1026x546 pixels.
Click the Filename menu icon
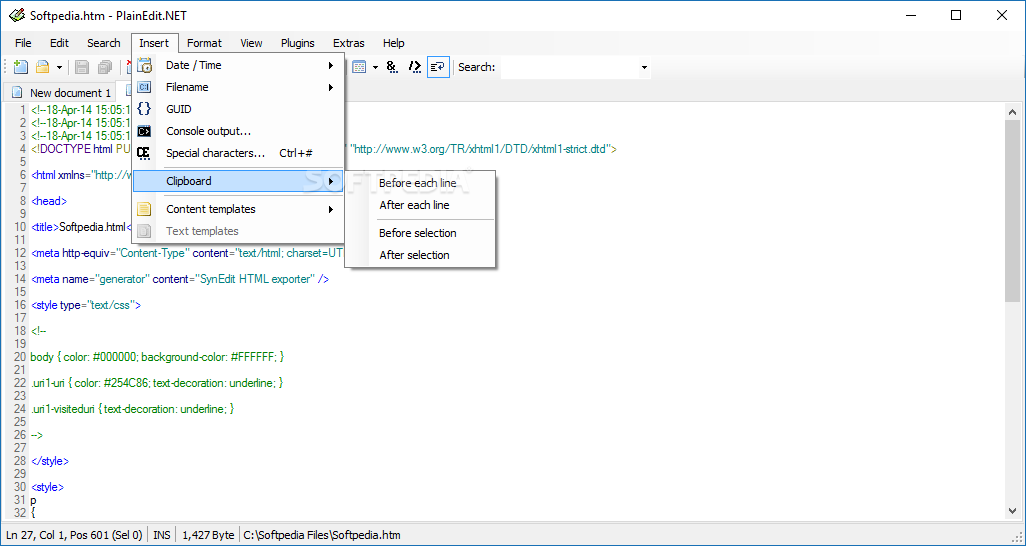[x=144, y=87]
